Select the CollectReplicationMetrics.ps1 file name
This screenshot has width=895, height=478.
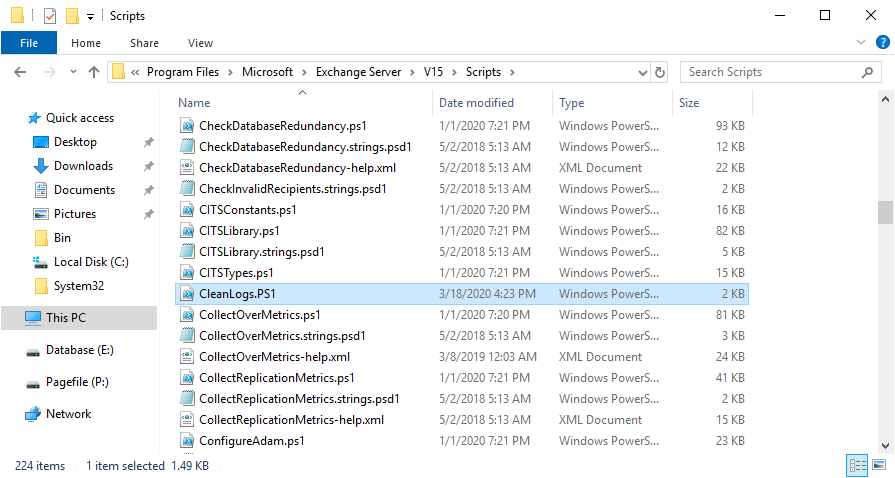click(x=277, y=378)
